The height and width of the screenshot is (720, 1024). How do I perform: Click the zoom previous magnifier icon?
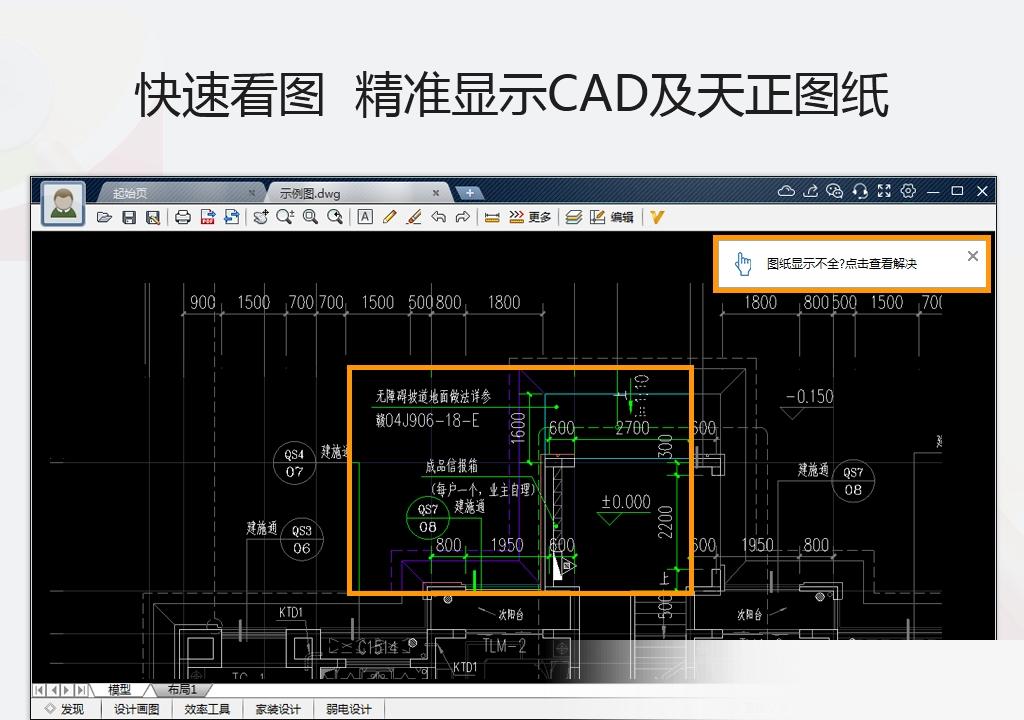pos(335,217)
